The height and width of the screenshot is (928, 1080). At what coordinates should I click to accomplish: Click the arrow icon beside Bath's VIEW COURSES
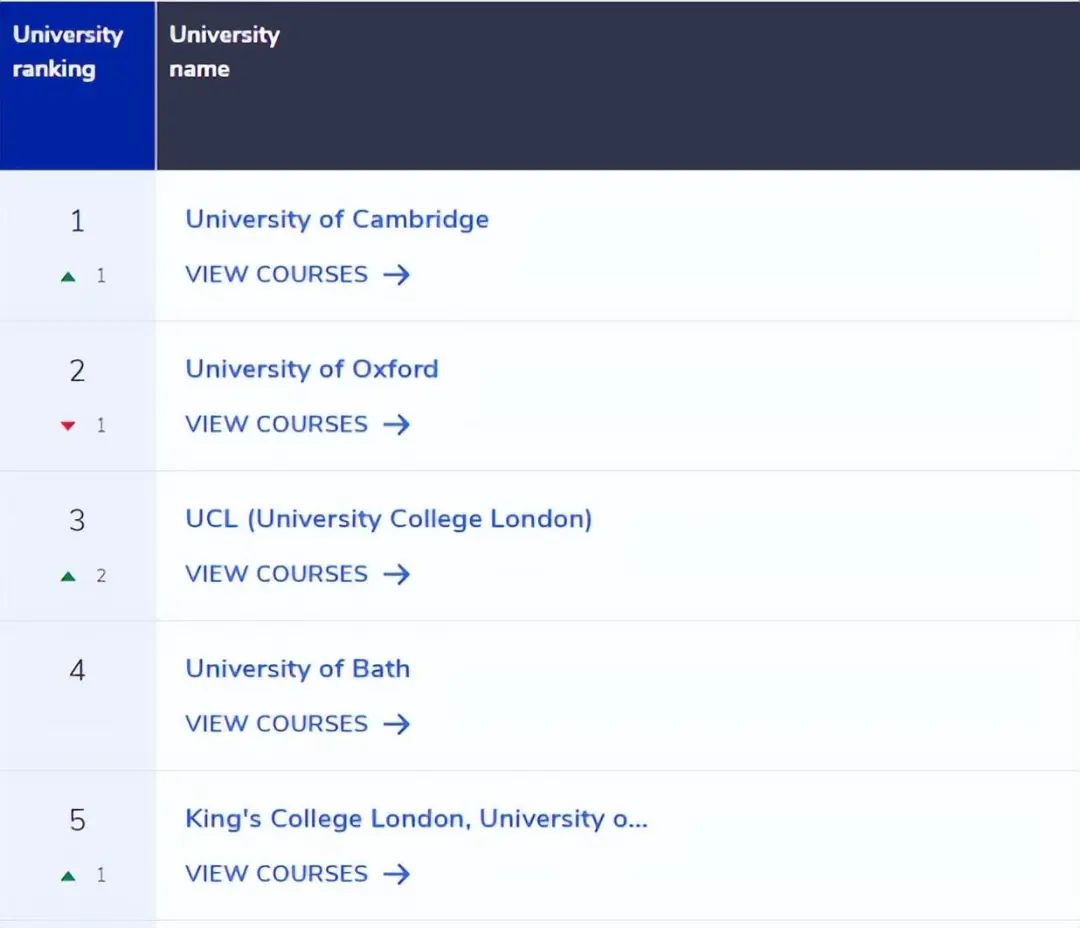click(397, 724)
